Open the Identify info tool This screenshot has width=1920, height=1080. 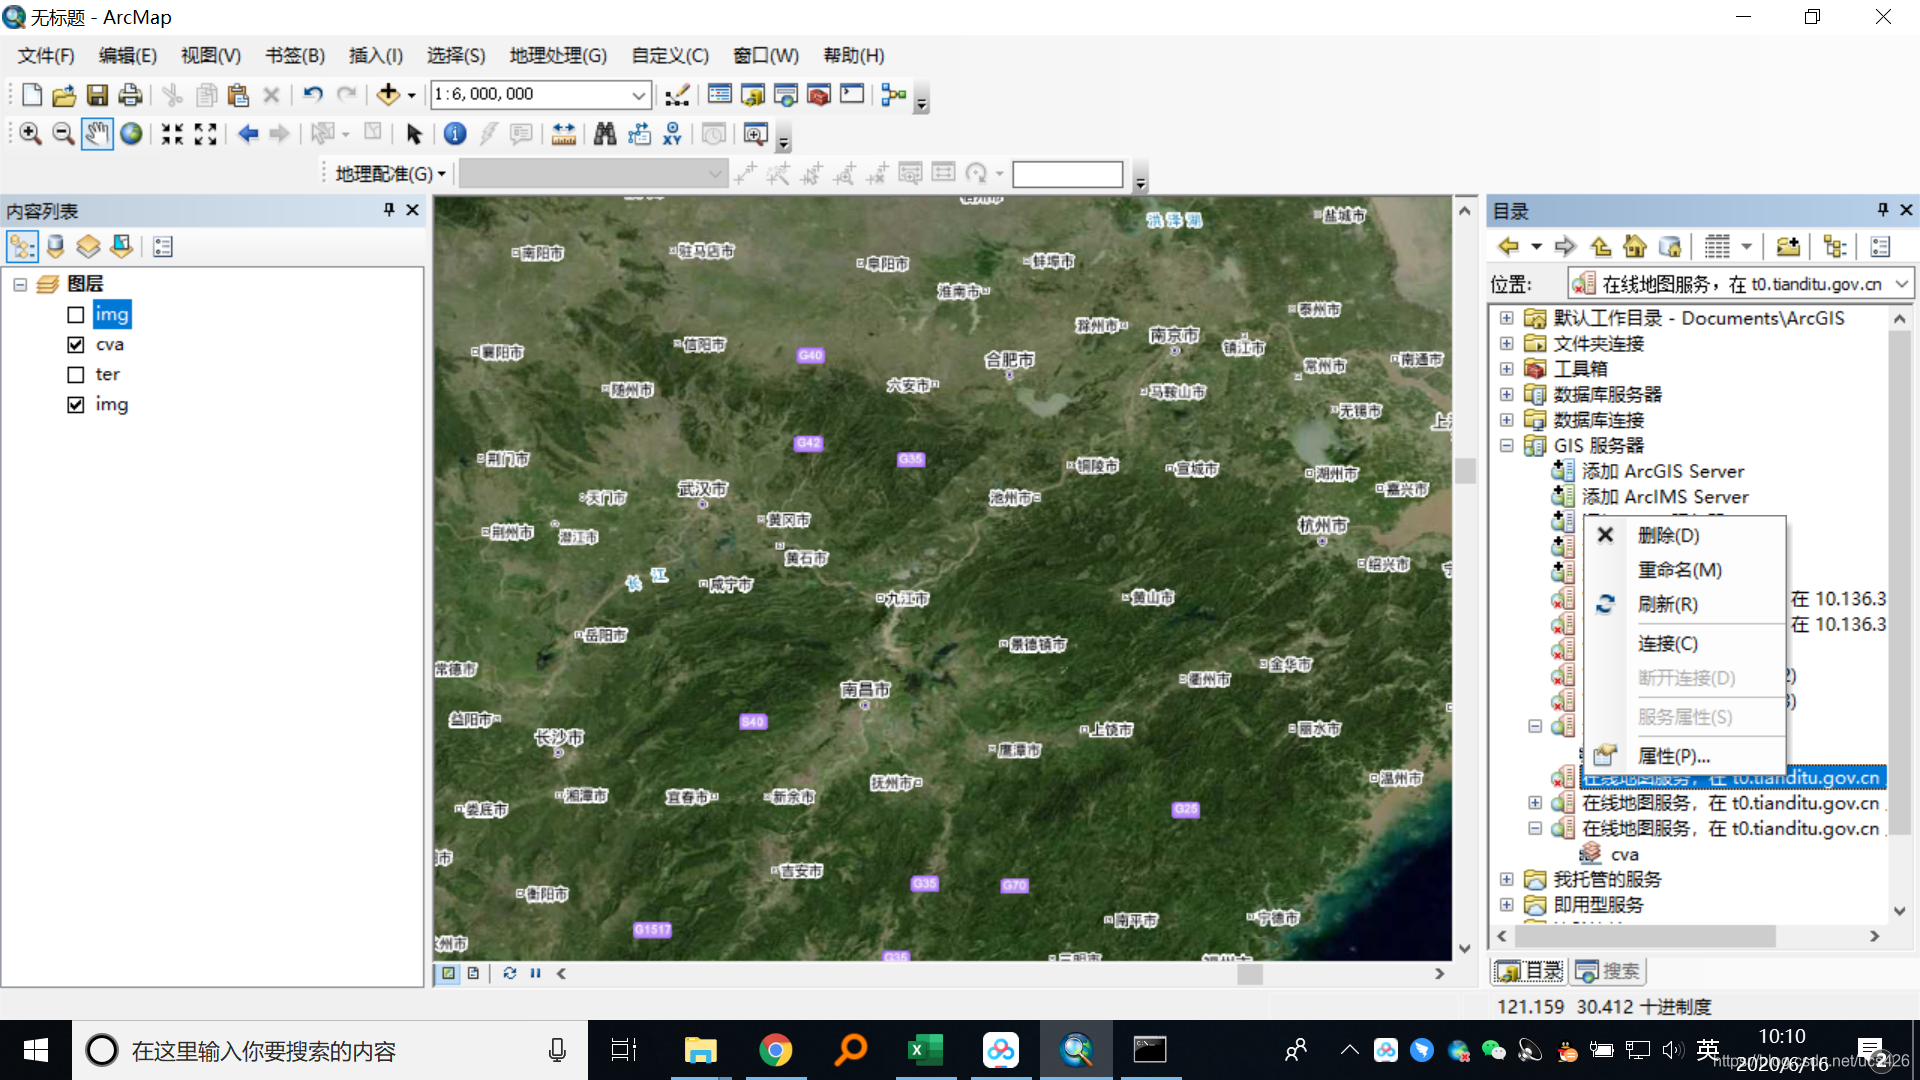tap(455, 134)
